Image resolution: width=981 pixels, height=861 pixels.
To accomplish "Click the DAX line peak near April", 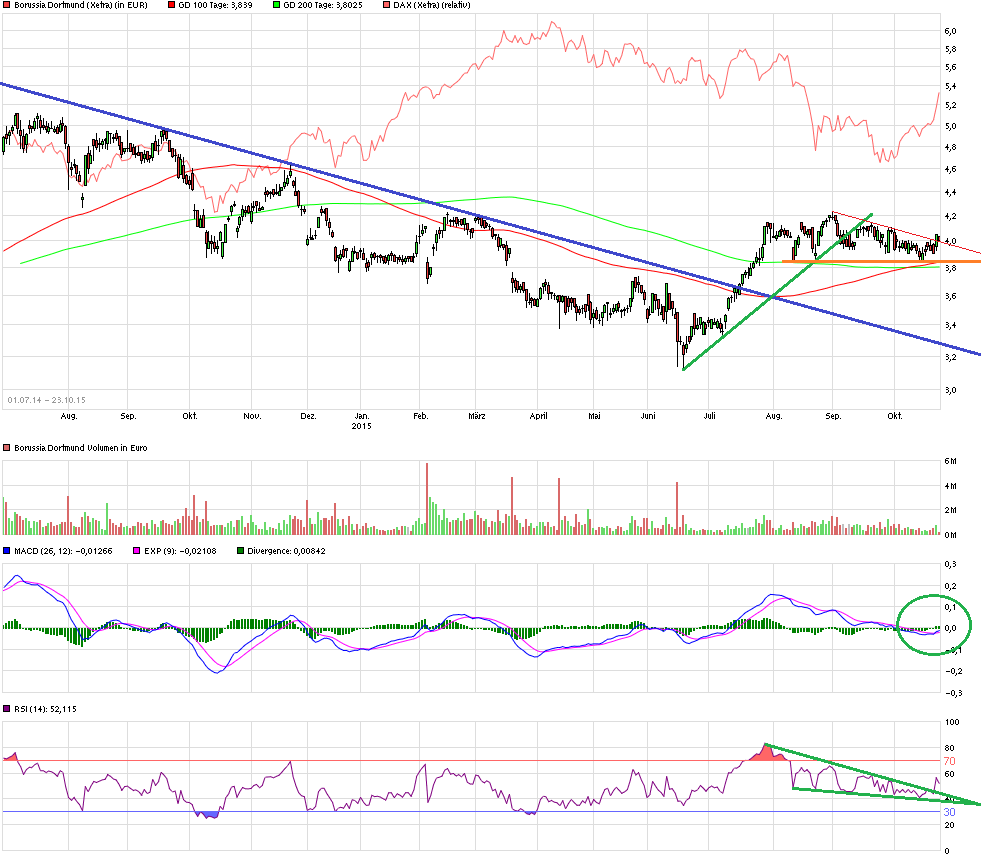I will (x=552, y=24).
